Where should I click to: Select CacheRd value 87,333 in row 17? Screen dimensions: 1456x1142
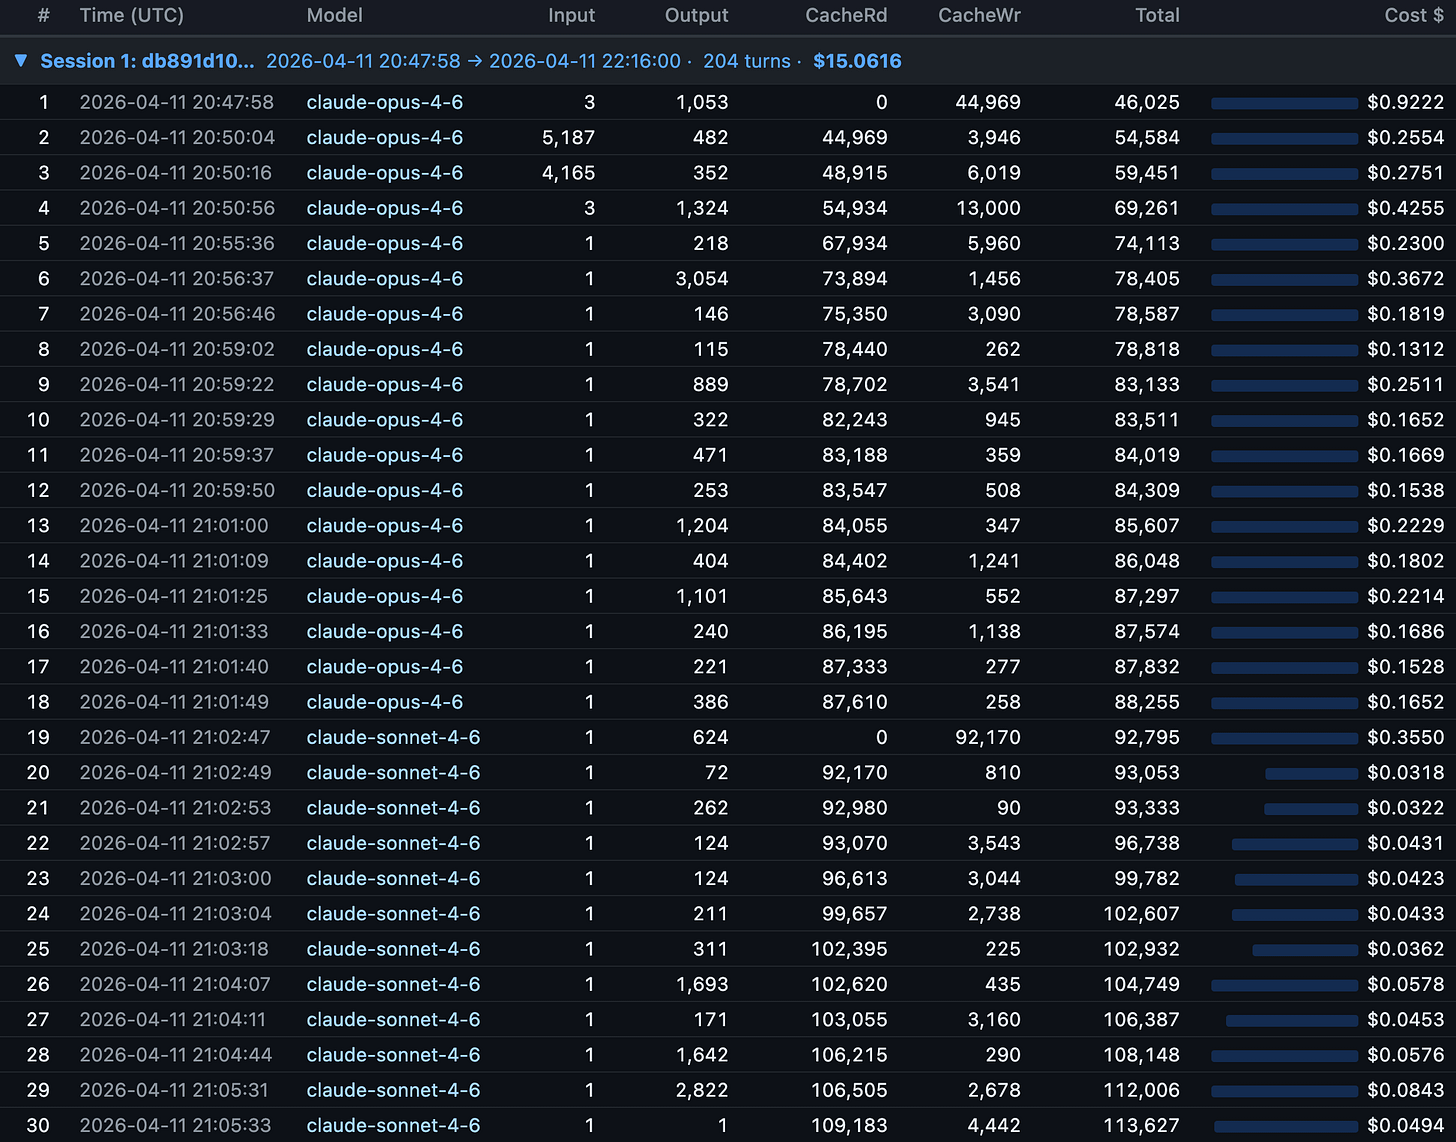pos(854,667)
